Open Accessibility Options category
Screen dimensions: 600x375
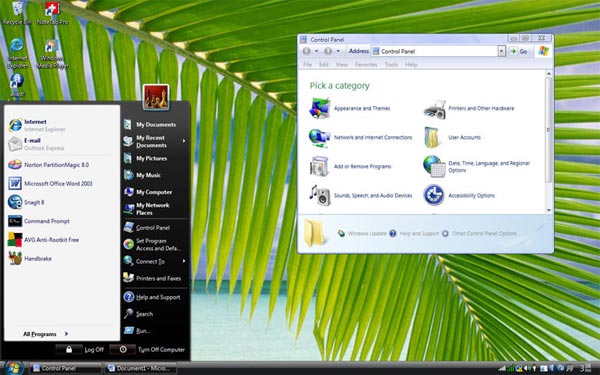point(459,196)
